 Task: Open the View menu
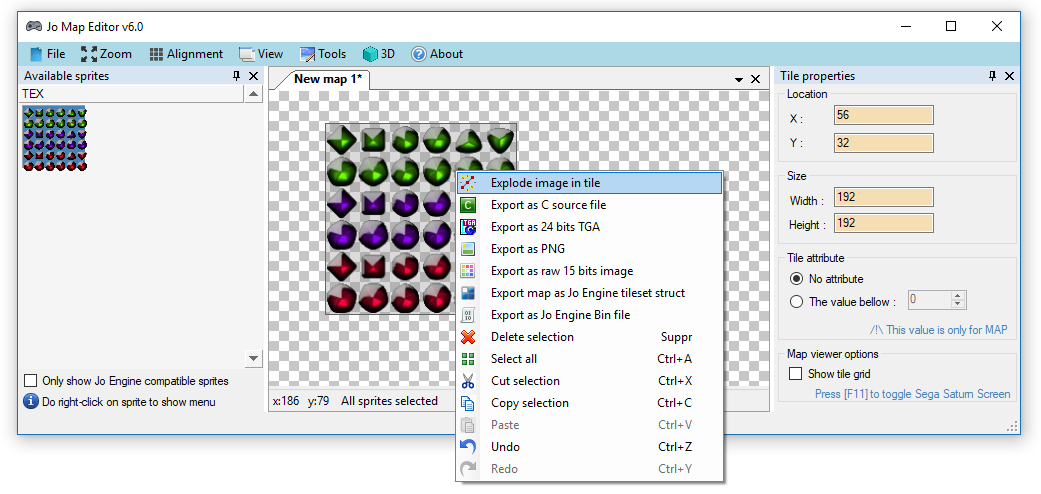coord(262,54)
